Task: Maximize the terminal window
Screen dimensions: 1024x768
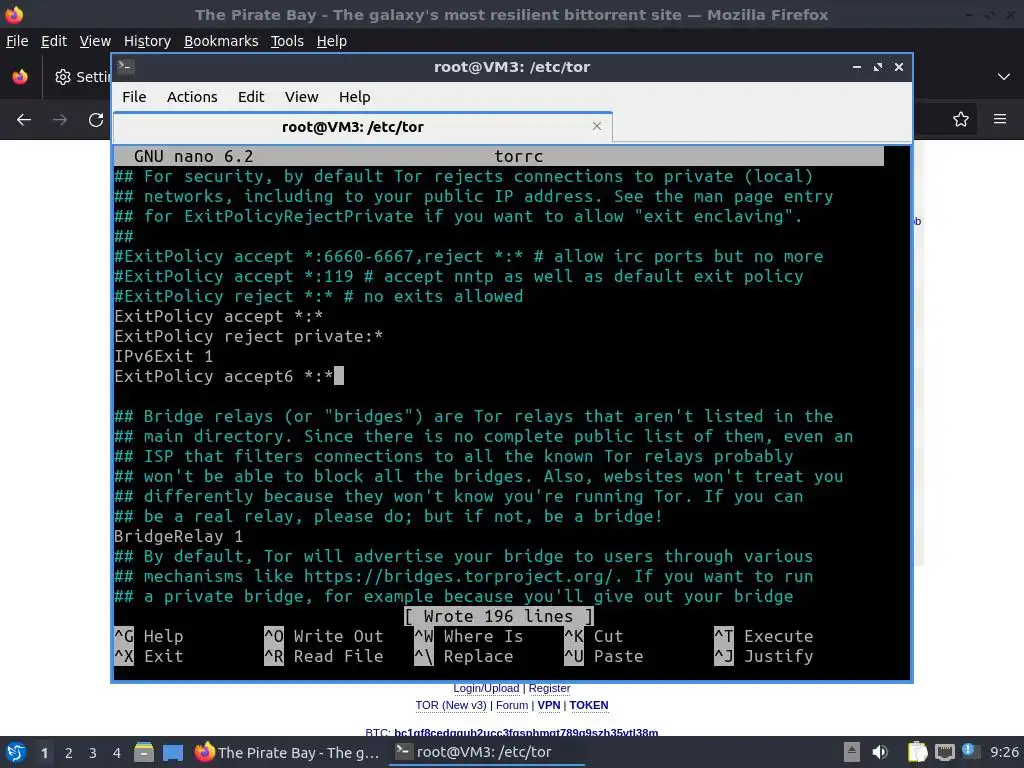Action: [878, 67]
